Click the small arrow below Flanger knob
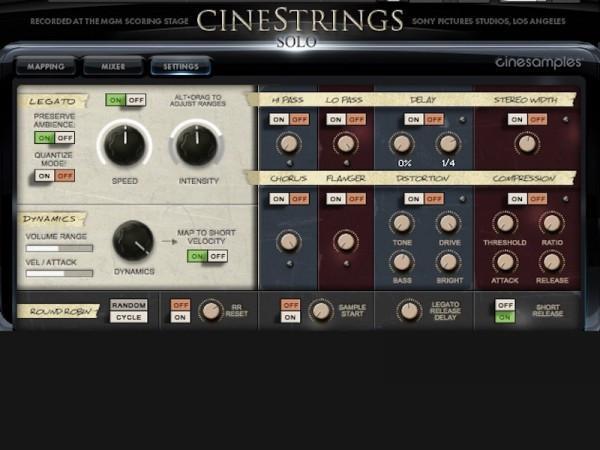Screen dimensions: 600x450 pyautogui.click(x=346, y=263)
